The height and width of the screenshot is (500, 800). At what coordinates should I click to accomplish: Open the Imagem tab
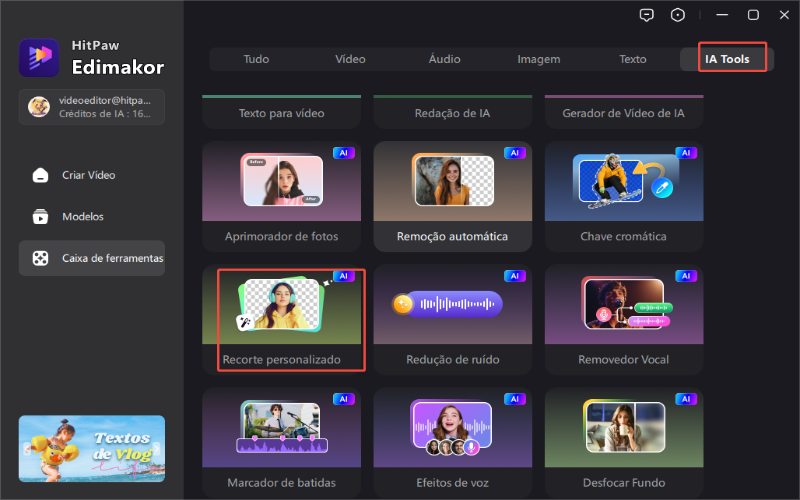click(x=538, y=59)
